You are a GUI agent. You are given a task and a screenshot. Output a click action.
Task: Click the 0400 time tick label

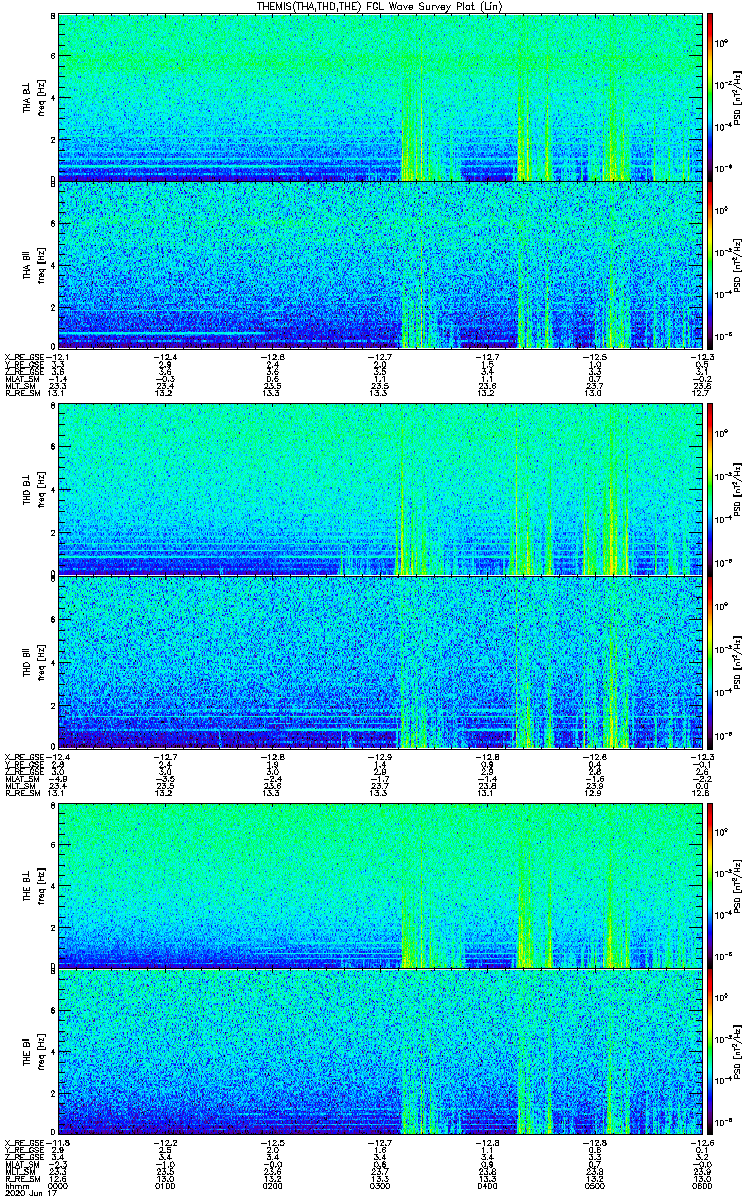[x=487, y=1184]
